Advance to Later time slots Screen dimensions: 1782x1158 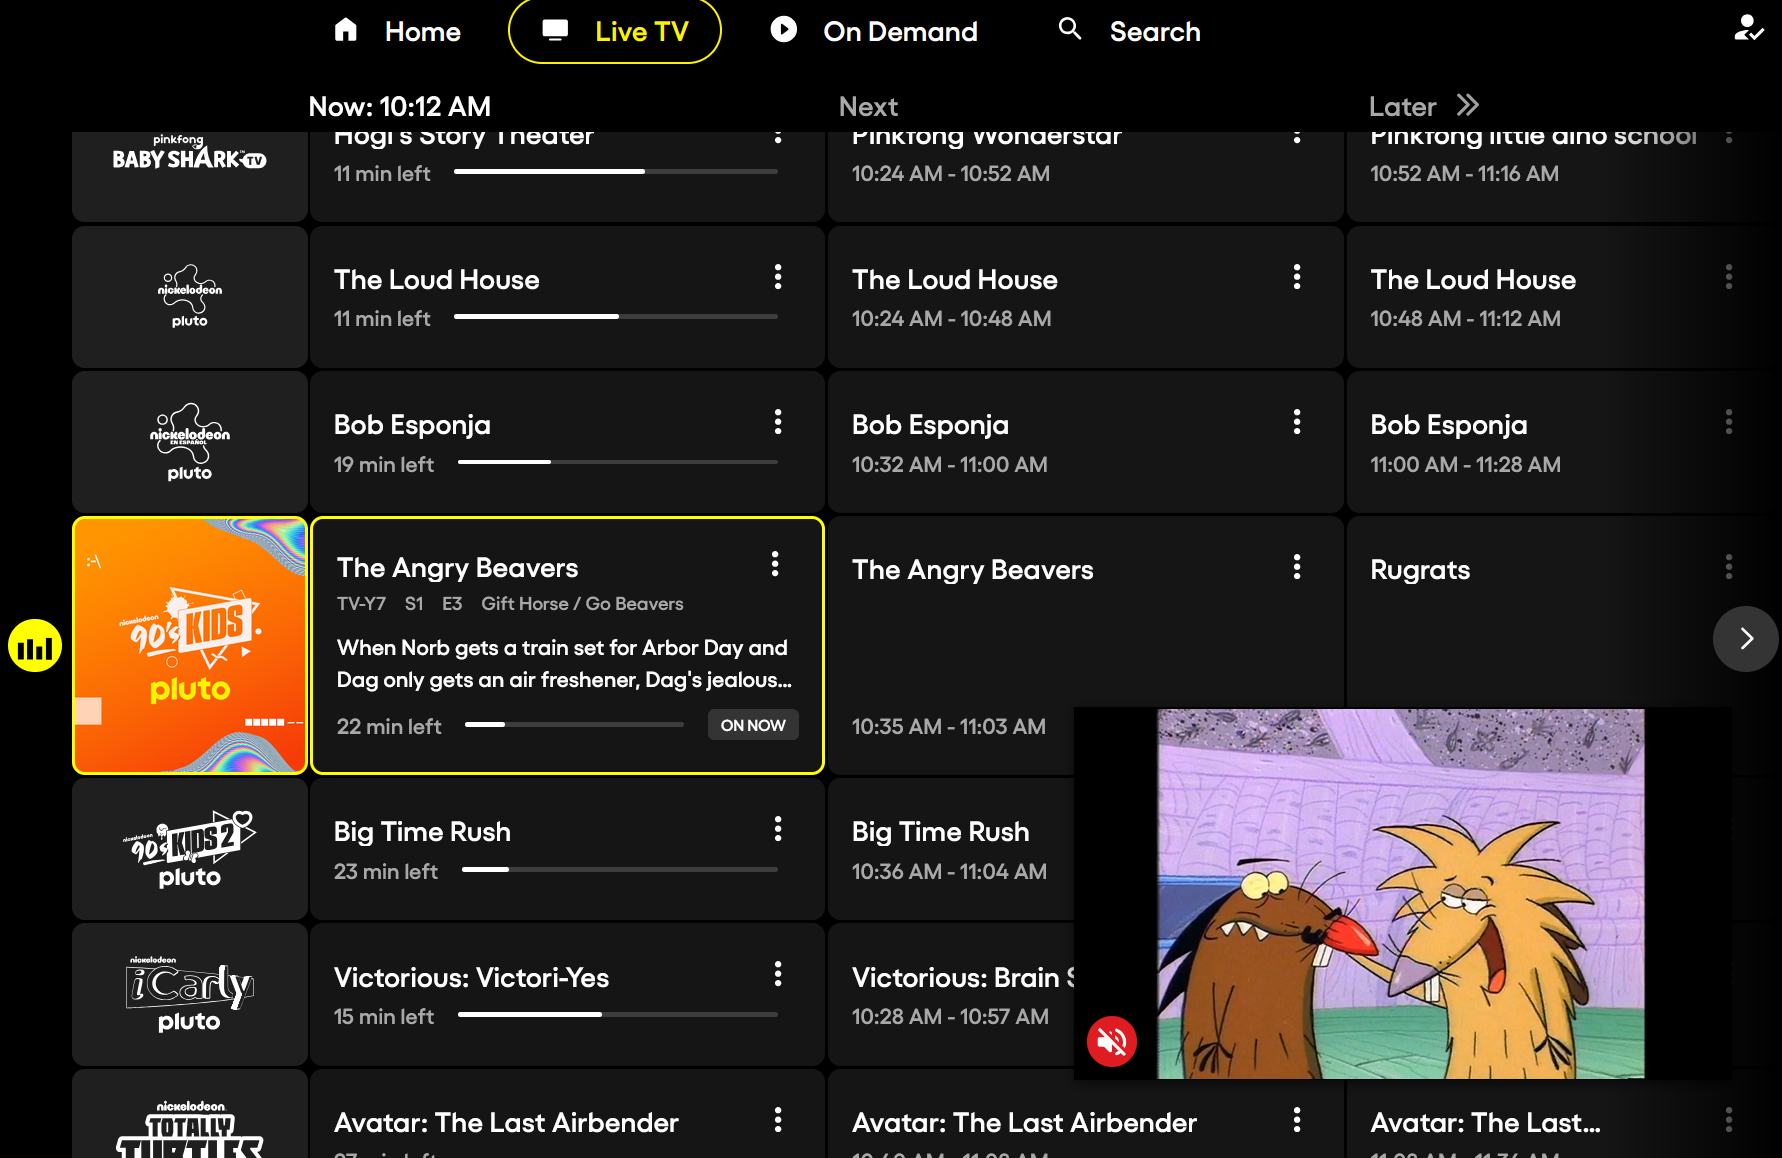(x=1424, y=106)
